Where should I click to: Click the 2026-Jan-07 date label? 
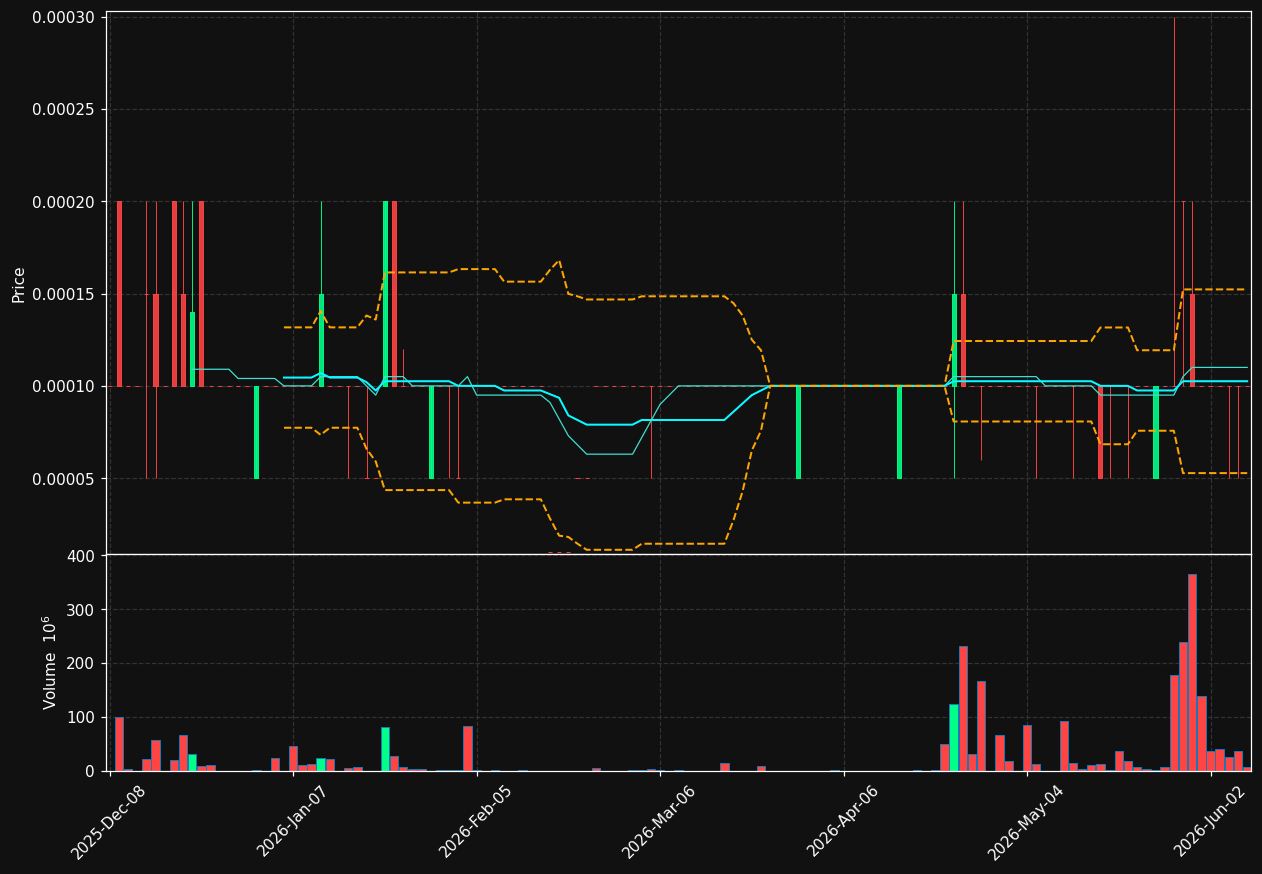click(x=294, y=822)
